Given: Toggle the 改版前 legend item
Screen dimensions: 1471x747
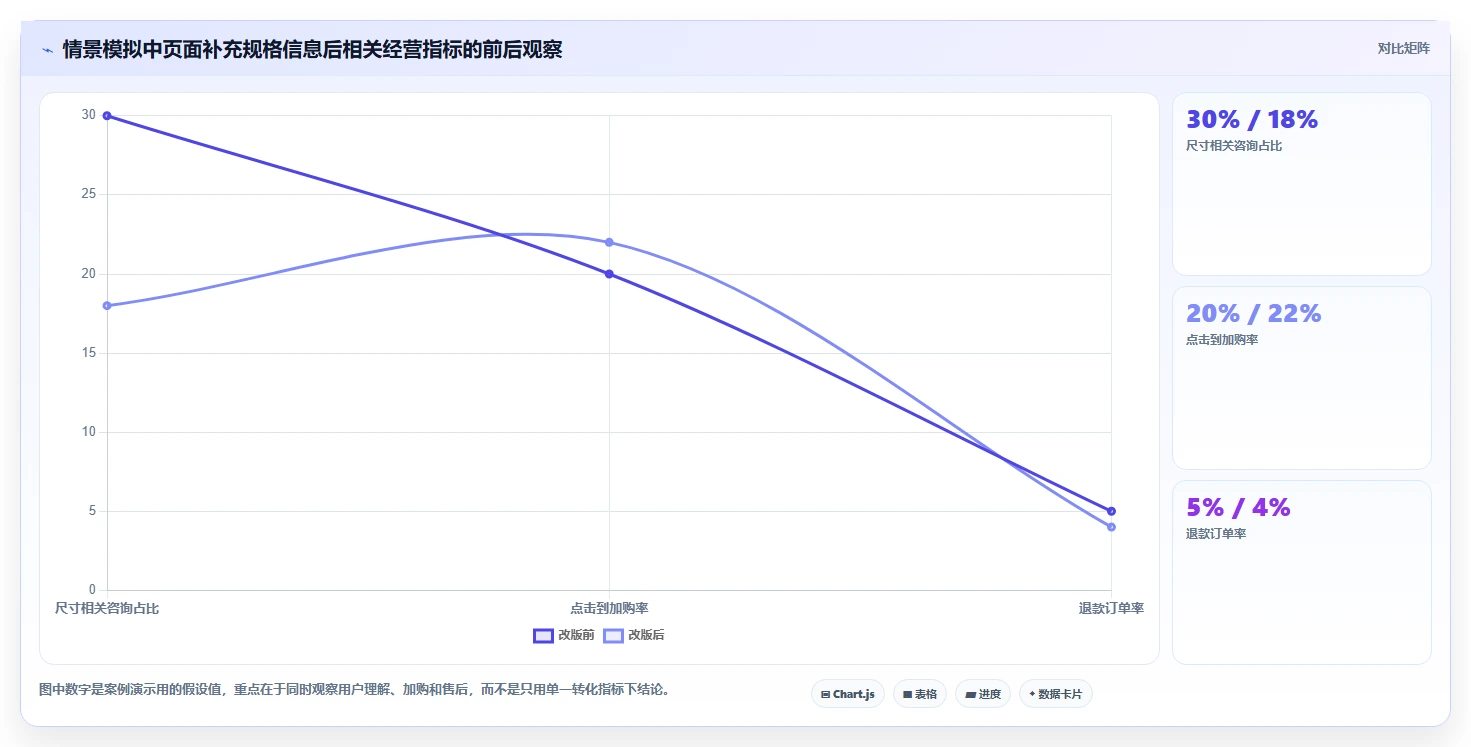Looking at the screenshot, I should click(x=564, y=635).
